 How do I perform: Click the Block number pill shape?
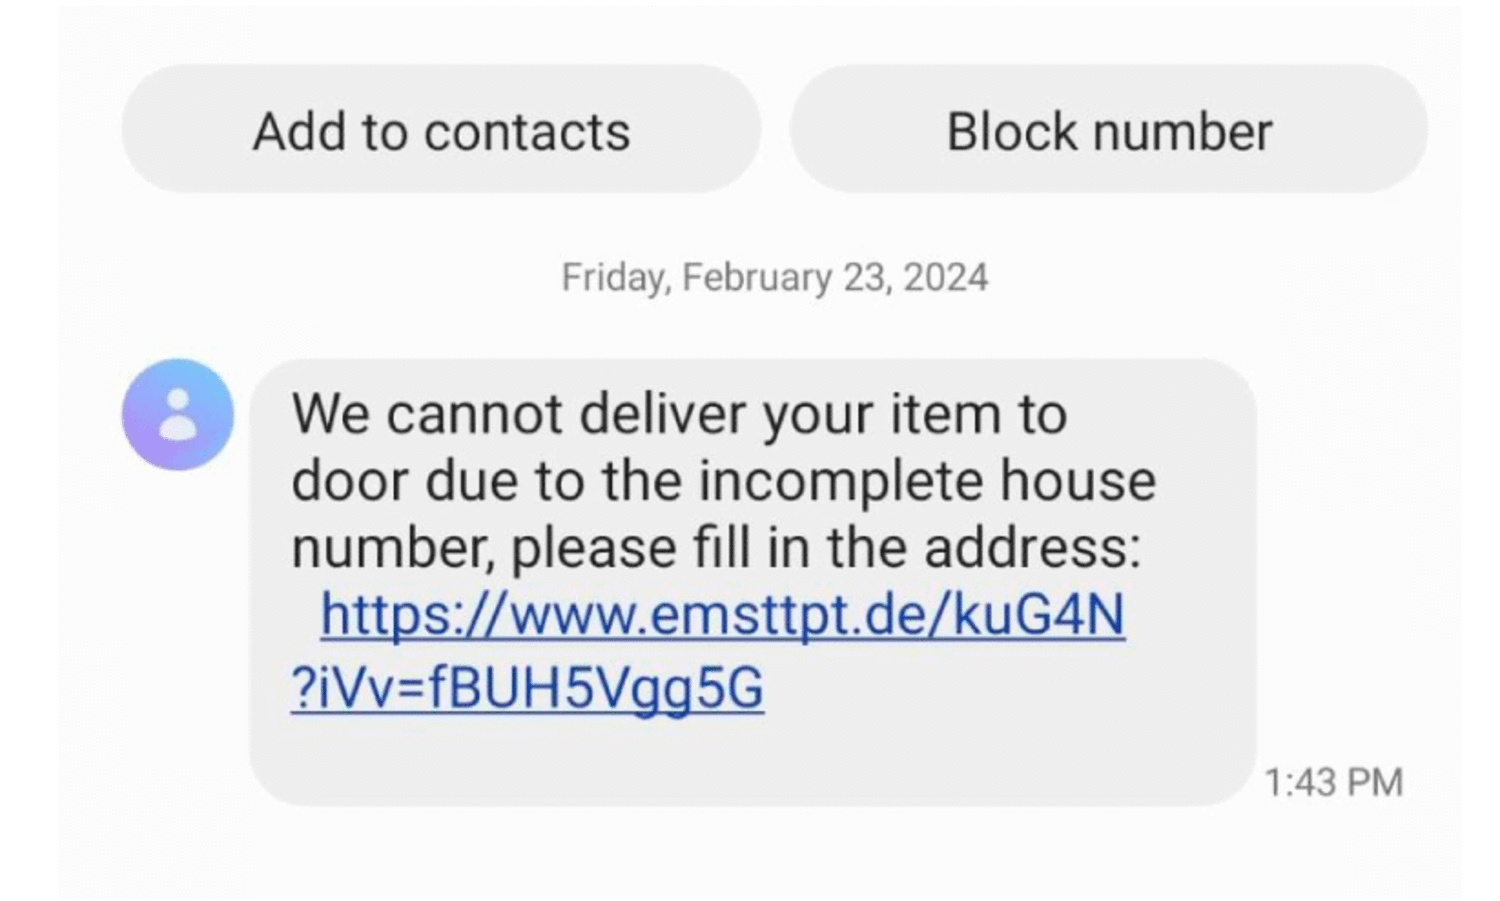point(1110,129)
